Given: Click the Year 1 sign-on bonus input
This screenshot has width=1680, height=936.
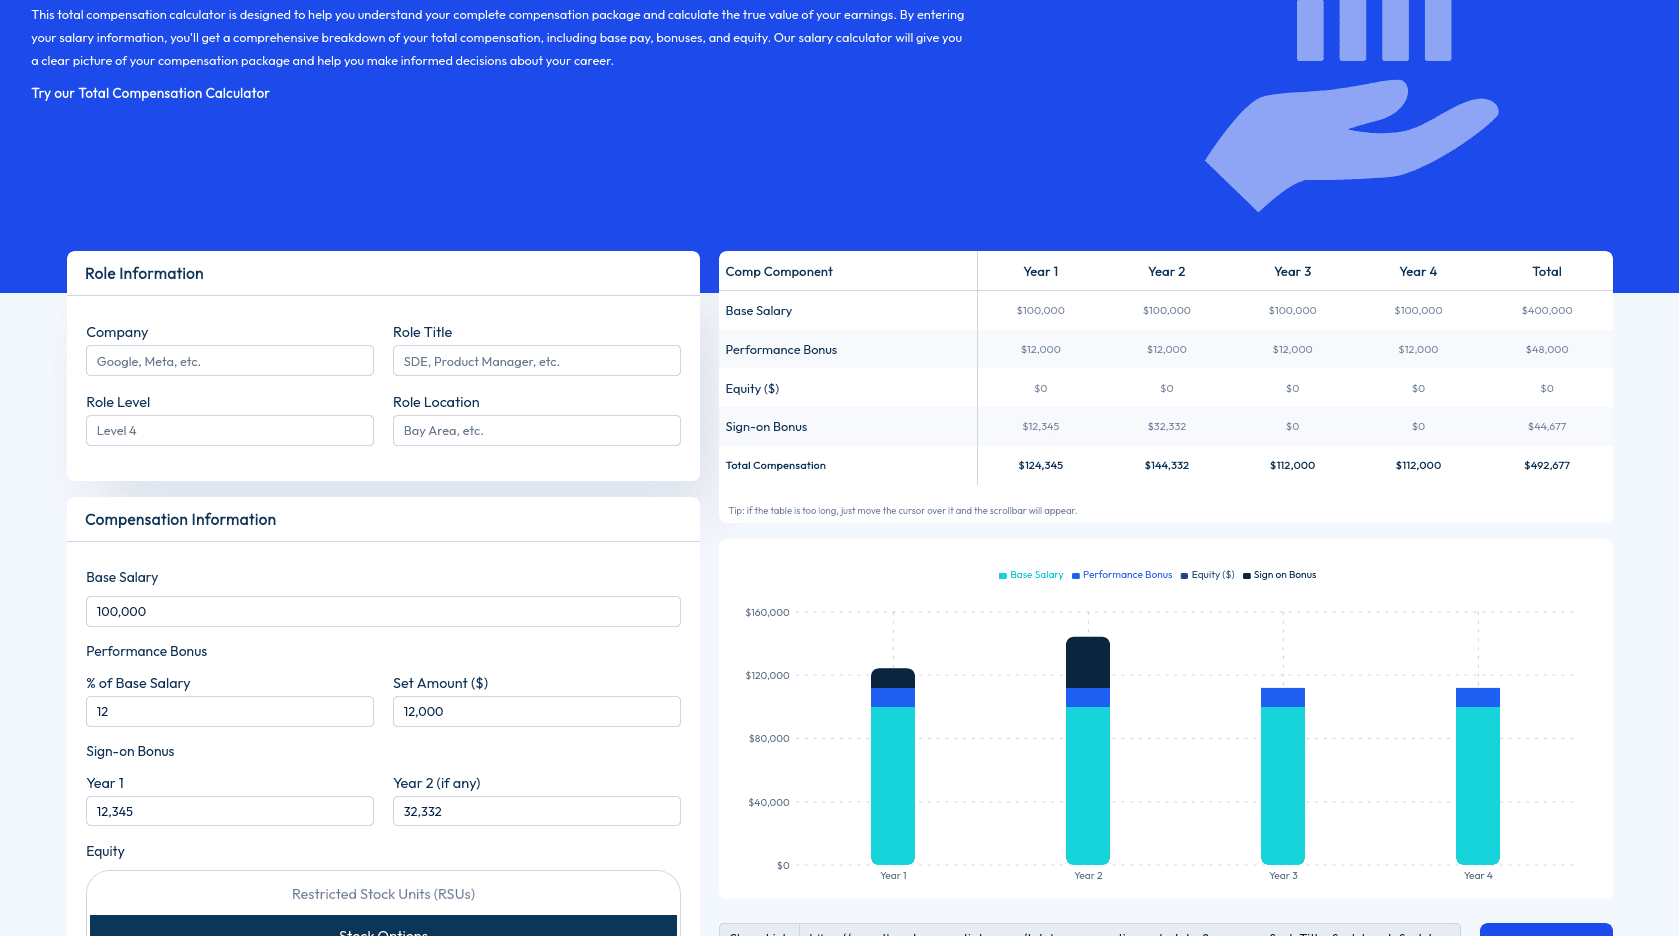Looking at the screenshot, I should [230, 811].
